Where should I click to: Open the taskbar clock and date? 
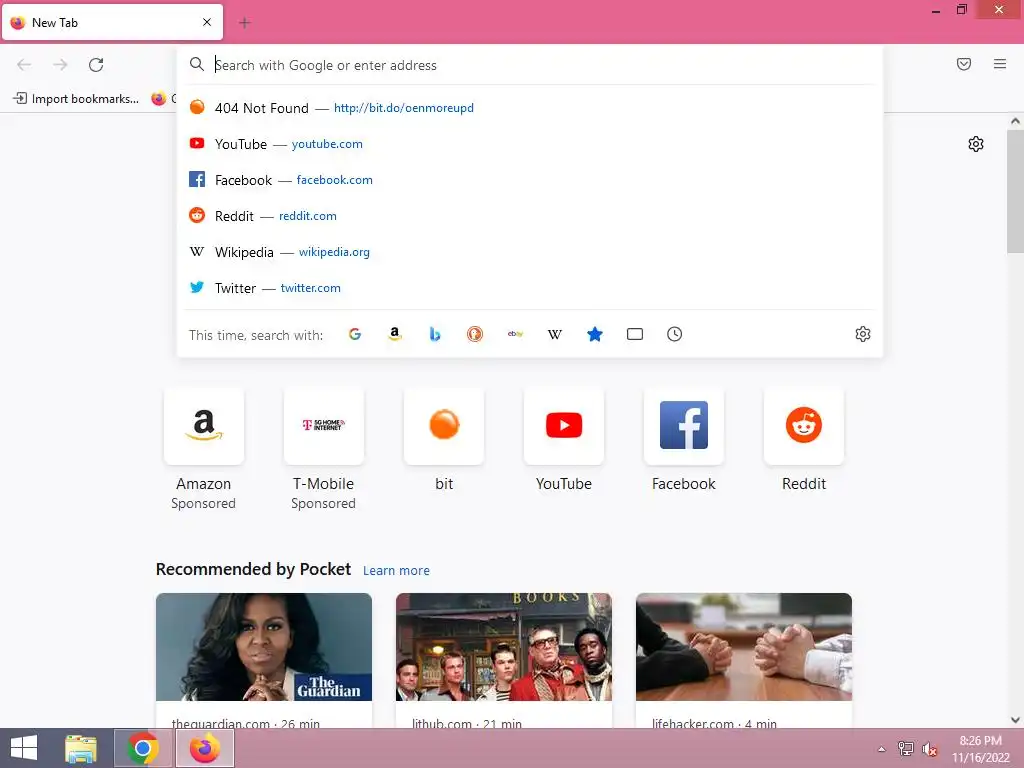[x=981, y=749]
